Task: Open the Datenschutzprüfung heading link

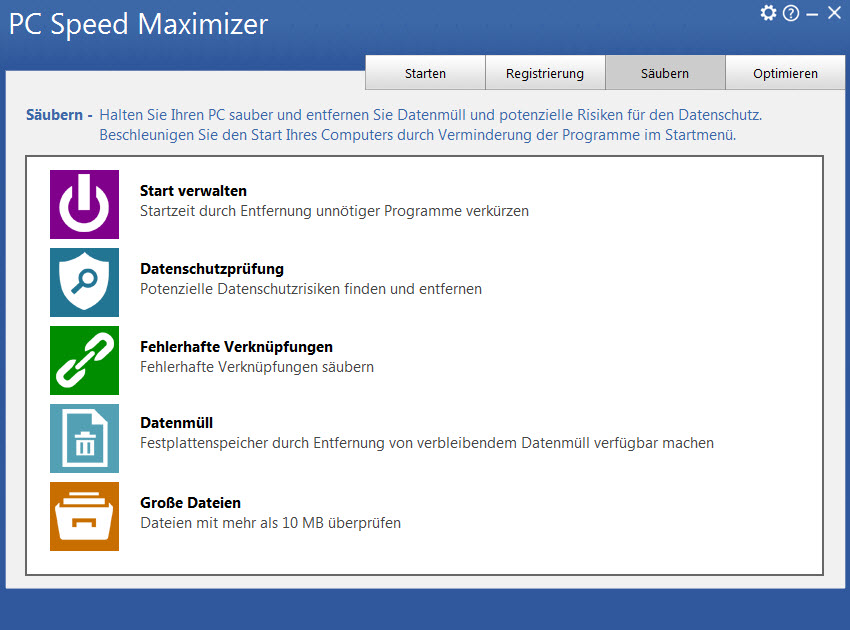Action: tap(212, 269)
